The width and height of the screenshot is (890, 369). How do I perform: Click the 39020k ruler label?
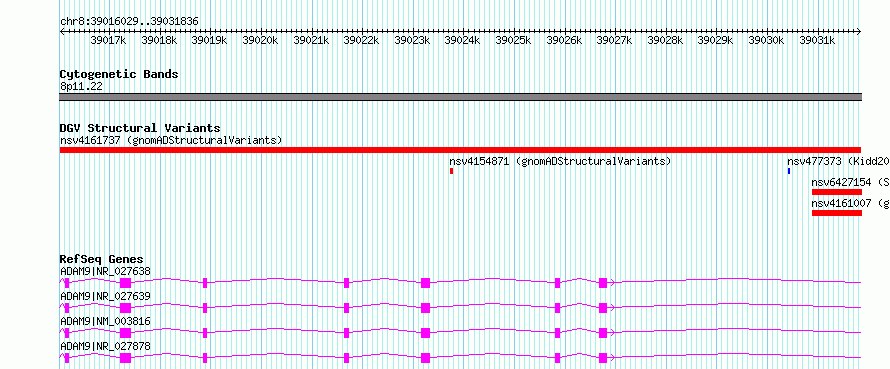(x=261, y=40)
